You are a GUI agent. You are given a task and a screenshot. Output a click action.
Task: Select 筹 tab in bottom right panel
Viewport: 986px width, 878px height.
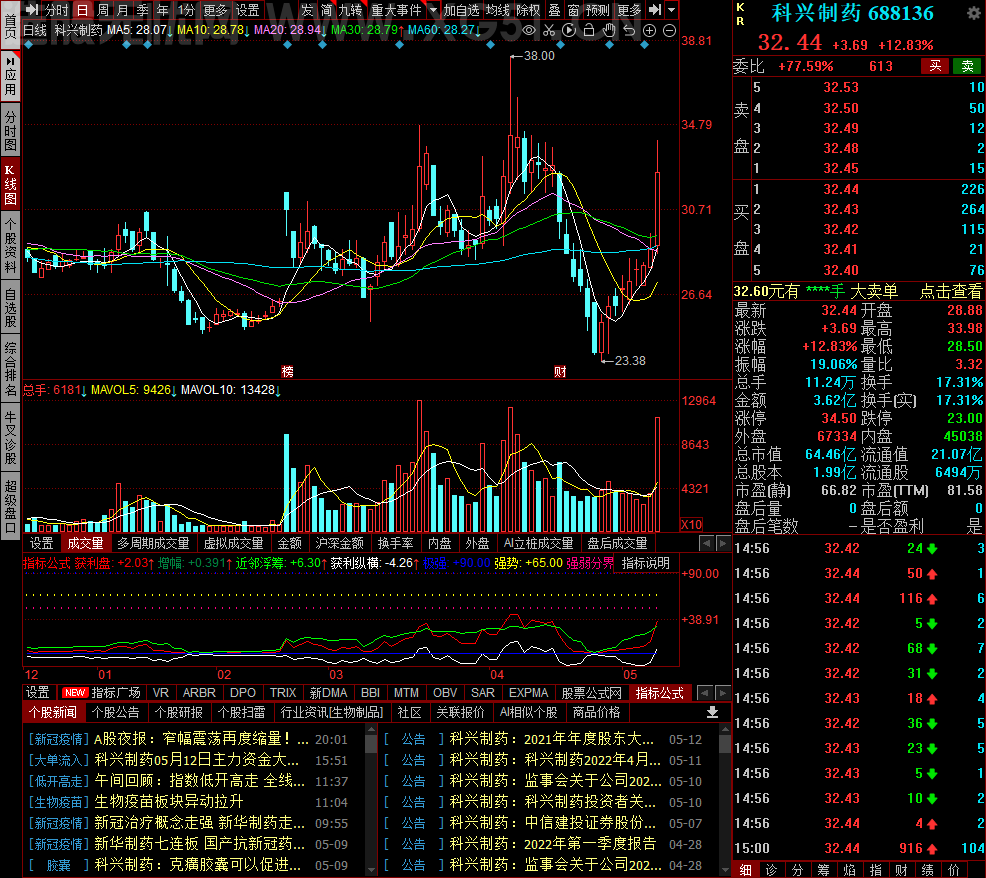pyautogui.click(x=823, y=870)
